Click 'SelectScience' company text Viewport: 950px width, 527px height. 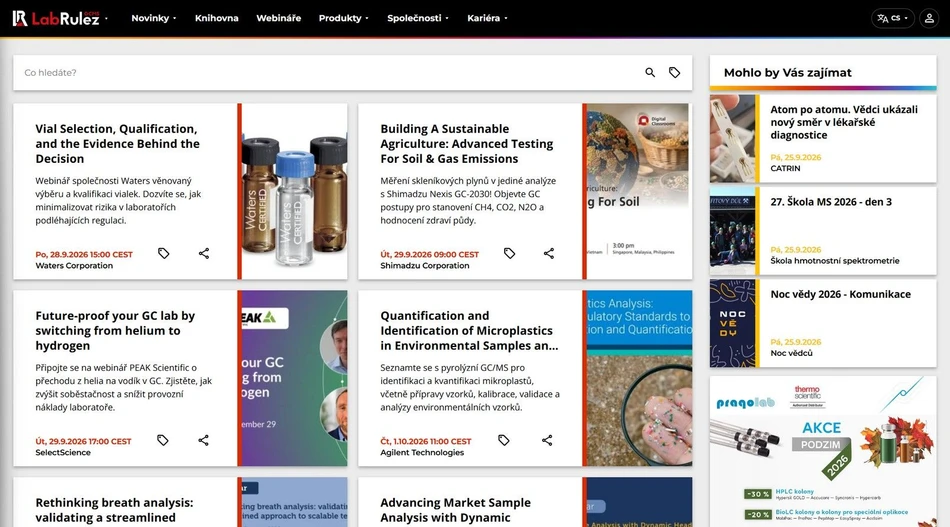(63, 452)
